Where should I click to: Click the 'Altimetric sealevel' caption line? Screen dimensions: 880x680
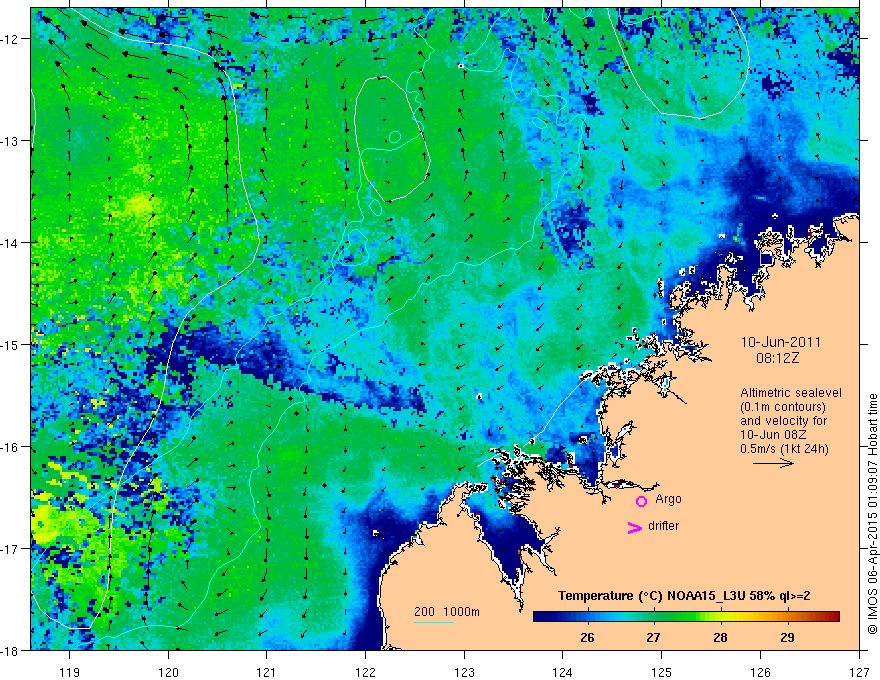coord(791,393)
